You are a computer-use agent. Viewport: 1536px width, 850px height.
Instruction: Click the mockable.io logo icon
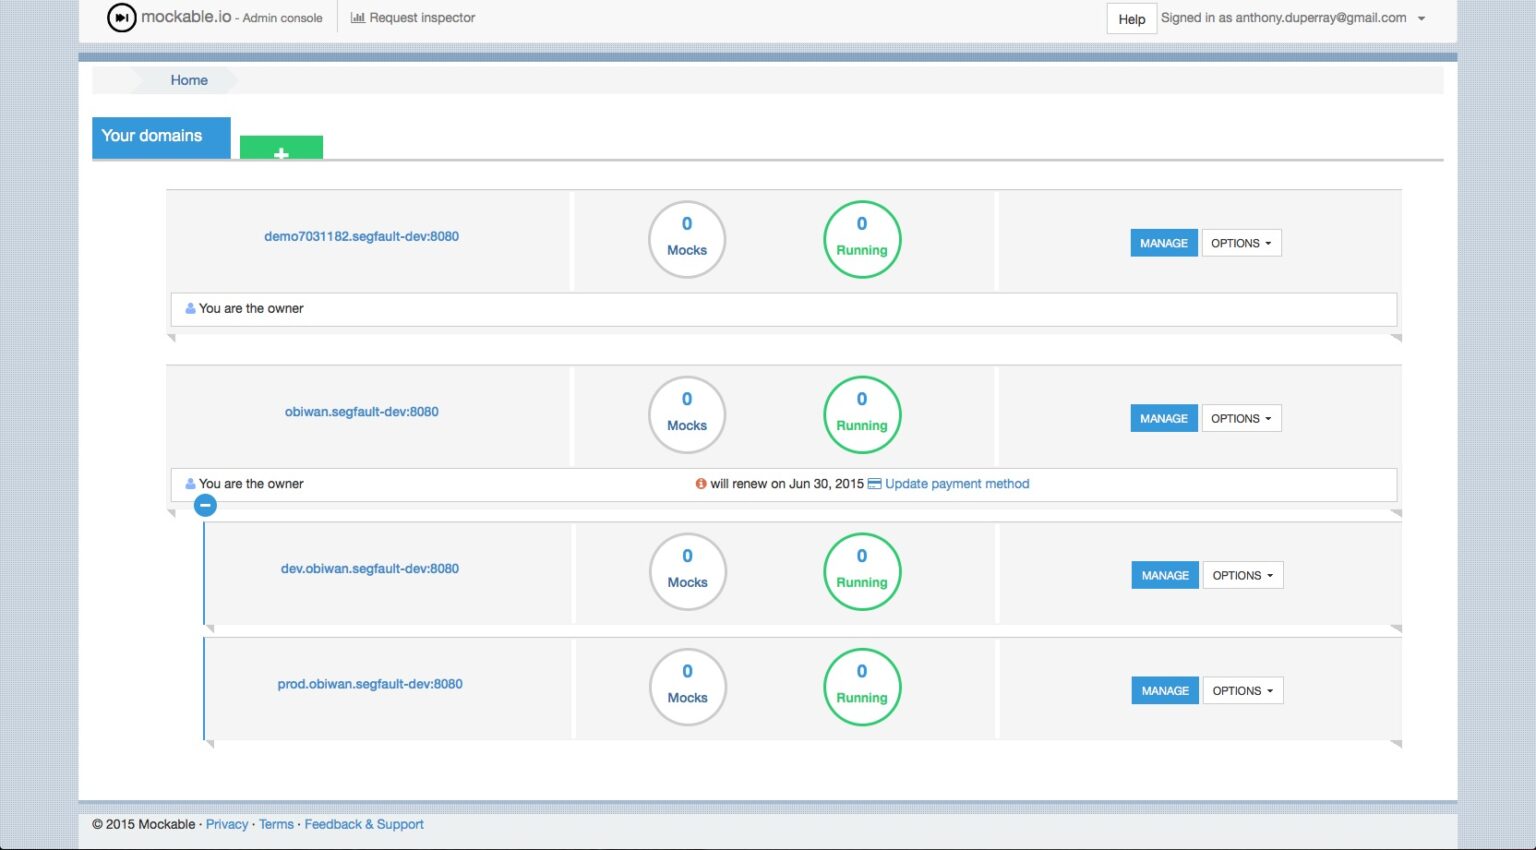point(121,17)
